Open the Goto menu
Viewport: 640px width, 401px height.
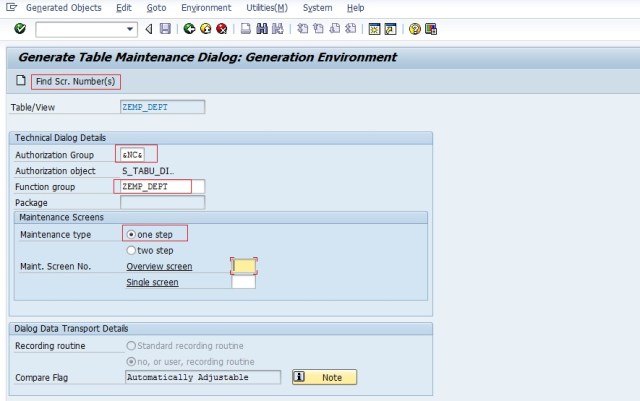point(156,8)
